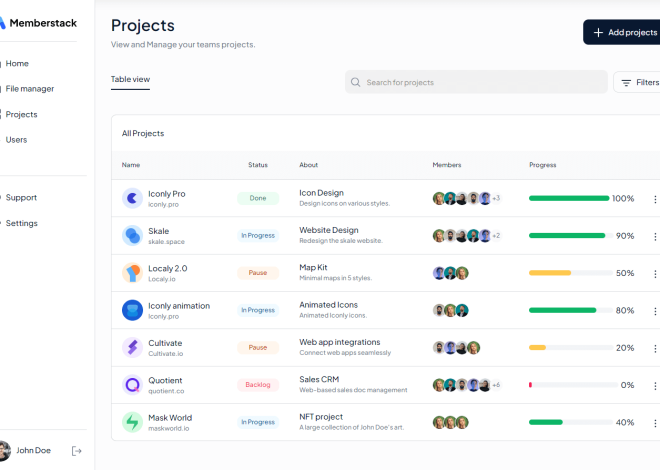Open the kebab menu for Mask World row
The image size is (660, 470).
pyautogui.click(x=655, y=423)
